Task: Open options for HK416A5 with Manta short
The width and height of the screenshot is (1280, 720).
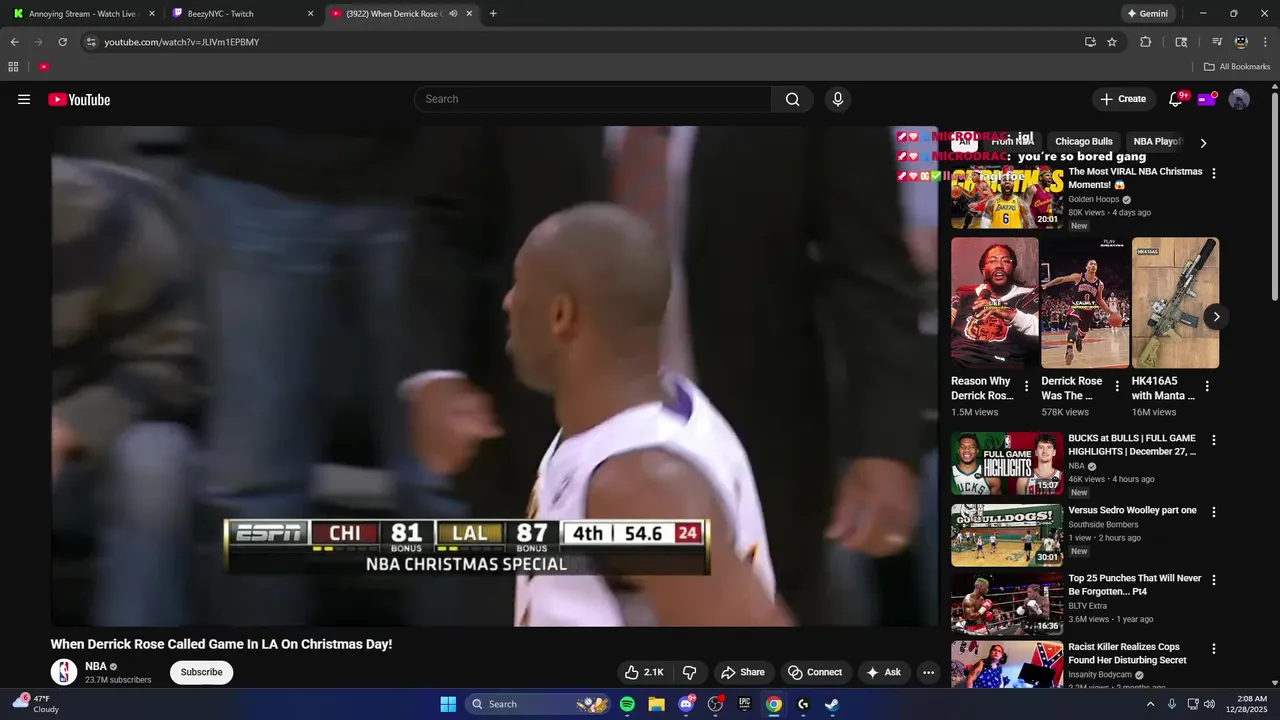Action: [x=1207, y=386]
